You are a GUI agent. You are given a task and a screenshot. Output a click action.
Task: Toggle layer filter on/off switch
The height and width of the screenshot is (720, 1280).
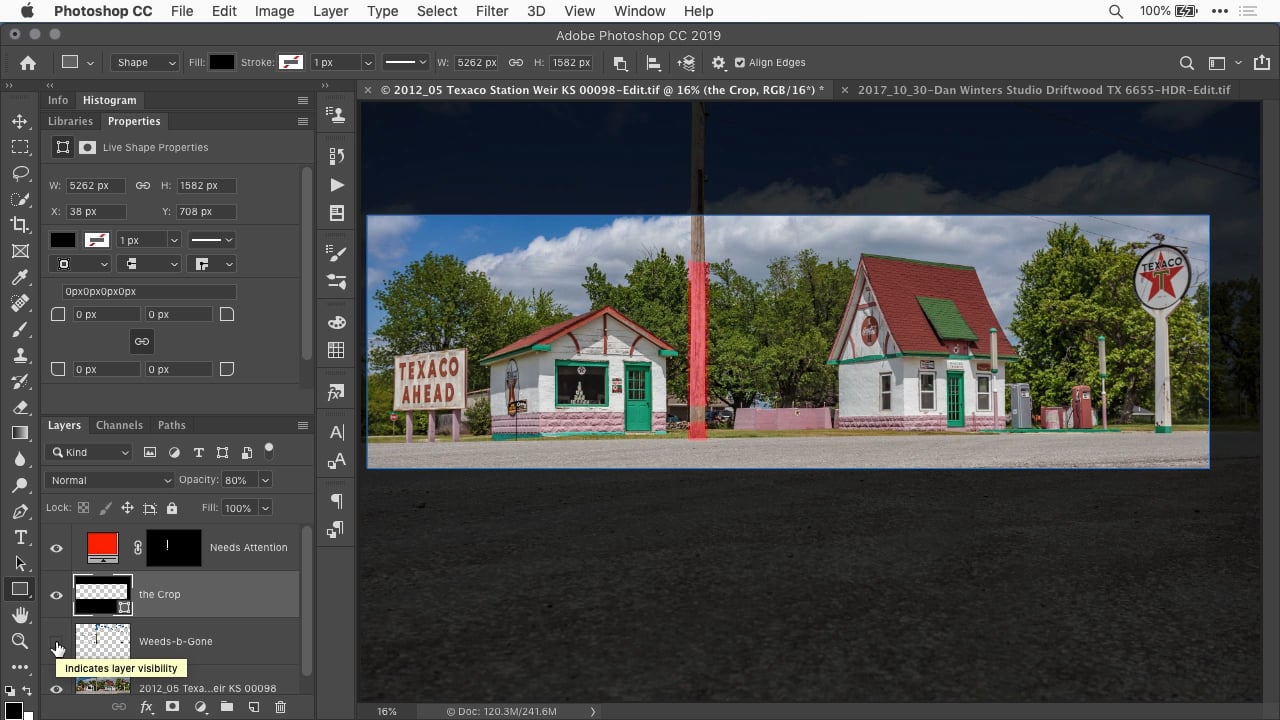269,450
